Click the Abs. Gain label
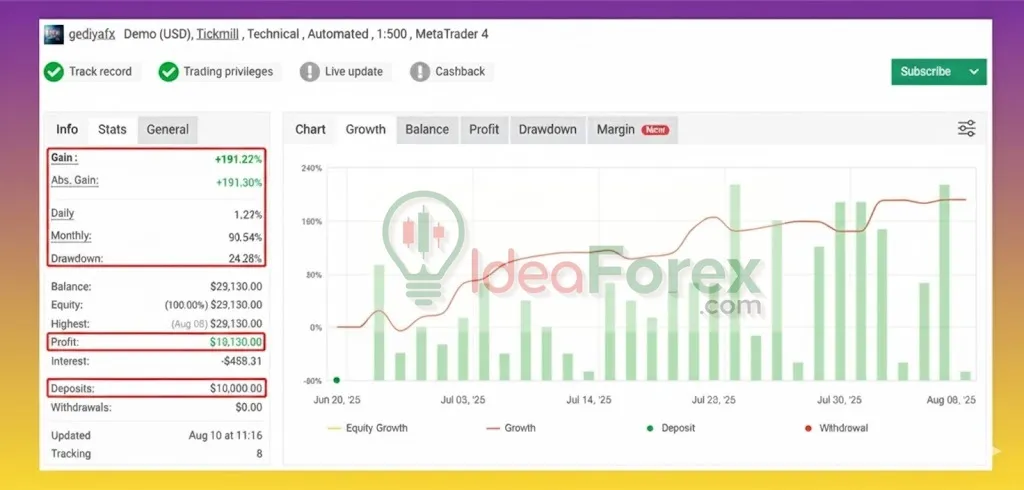Screen dimensions: 1024x490 click(74, 180)
